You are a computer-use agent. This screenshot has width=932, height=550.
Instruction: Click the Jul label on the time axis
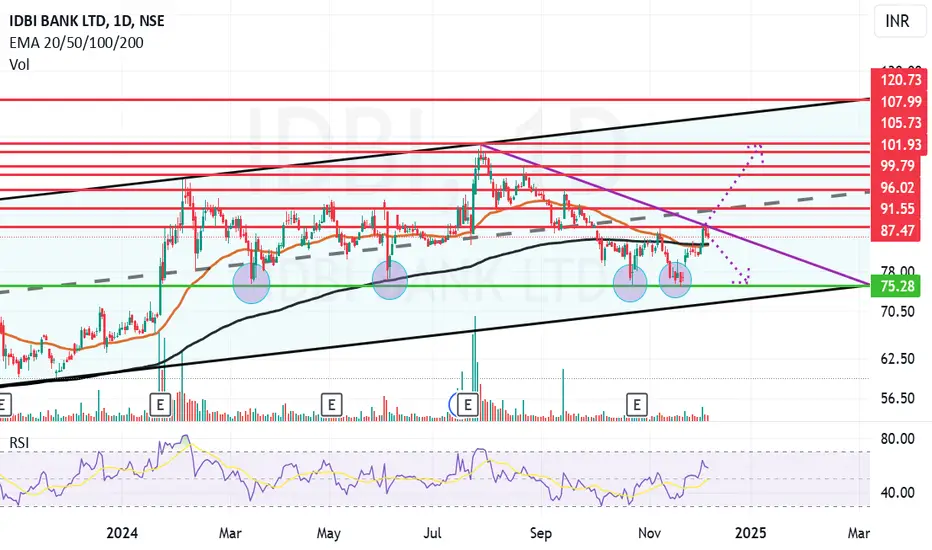[432, 533]
